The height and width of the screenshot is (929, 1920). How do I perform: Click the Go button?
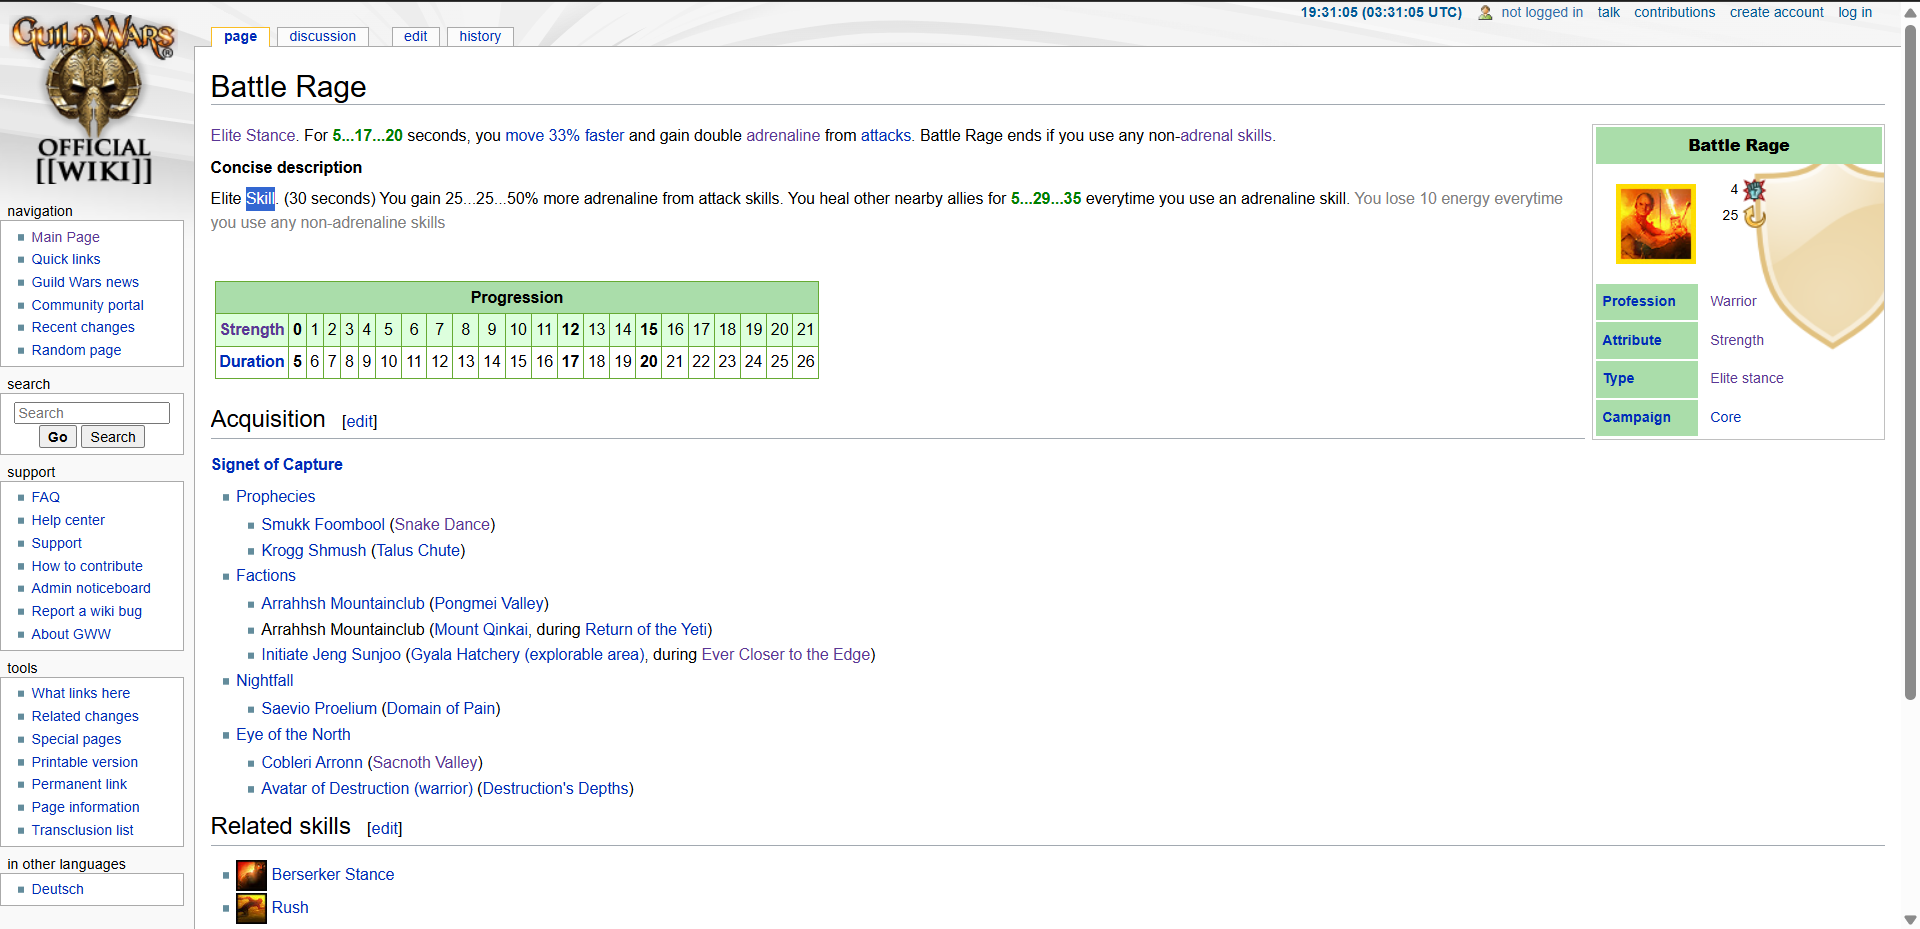click(x=58, y=437)
